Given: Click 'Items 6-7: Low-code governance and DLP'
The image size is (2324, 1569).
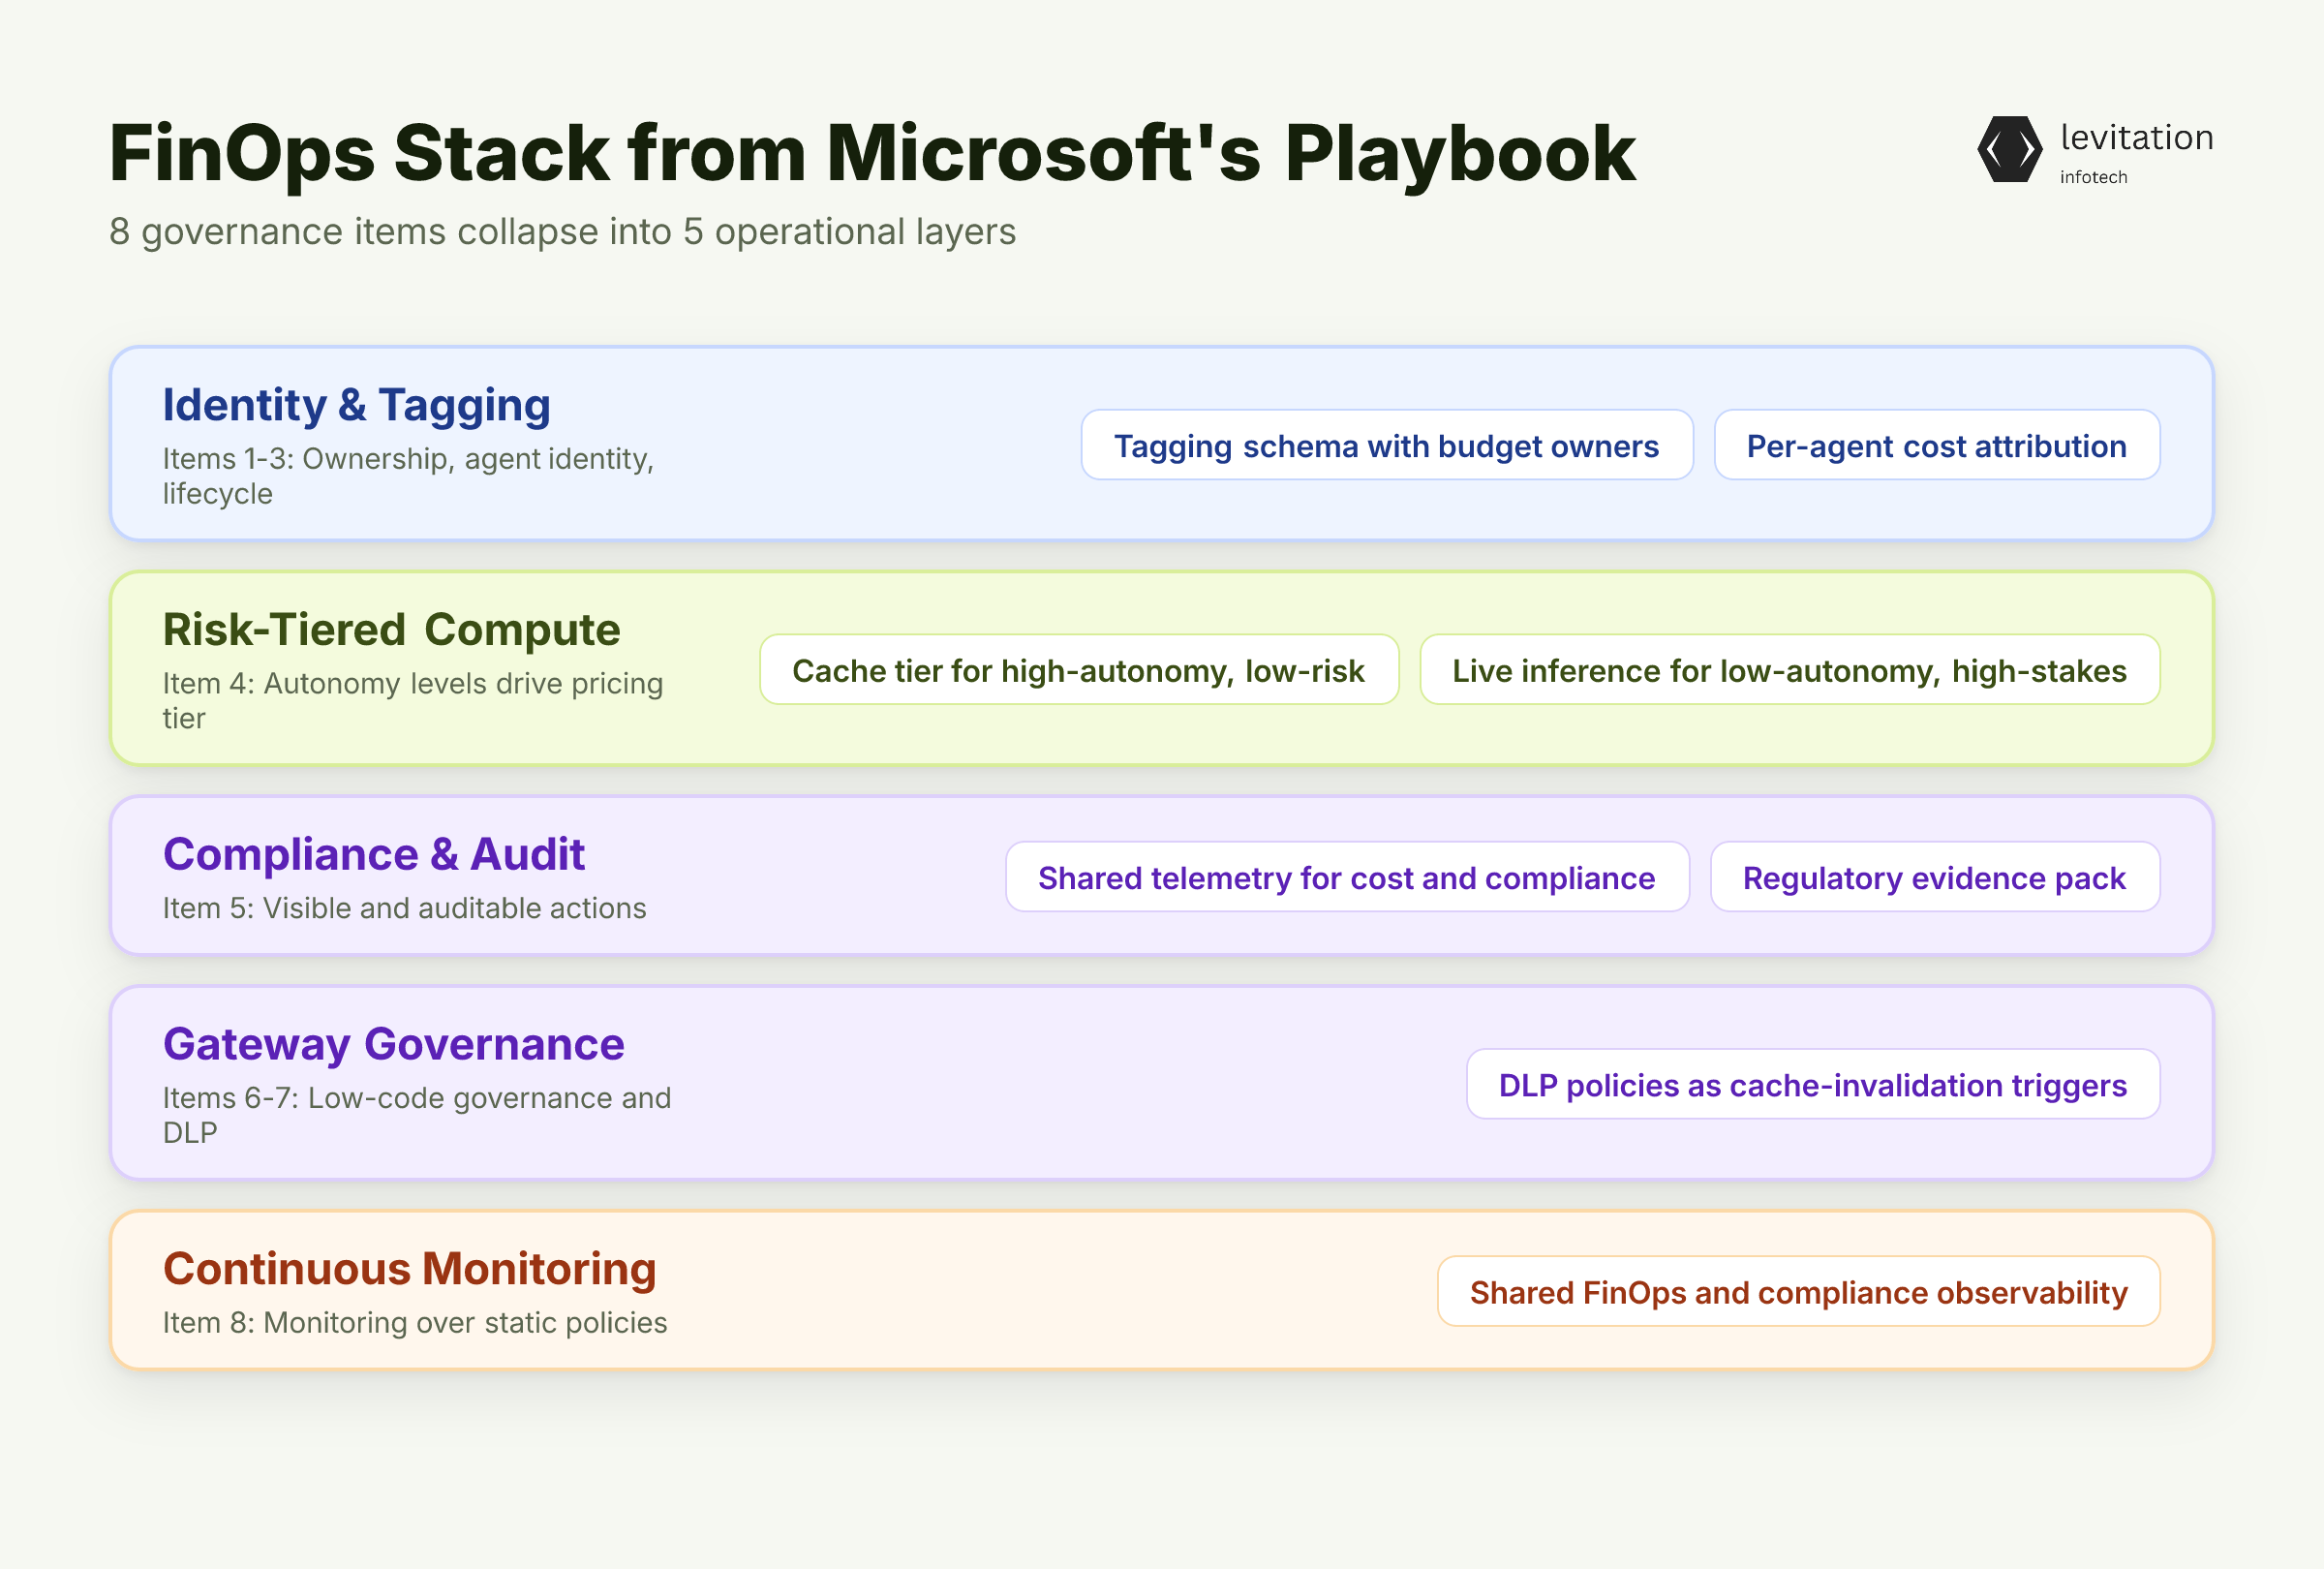Looking at the screenshot, I should pyautogui.click(x=417, y=1115).
